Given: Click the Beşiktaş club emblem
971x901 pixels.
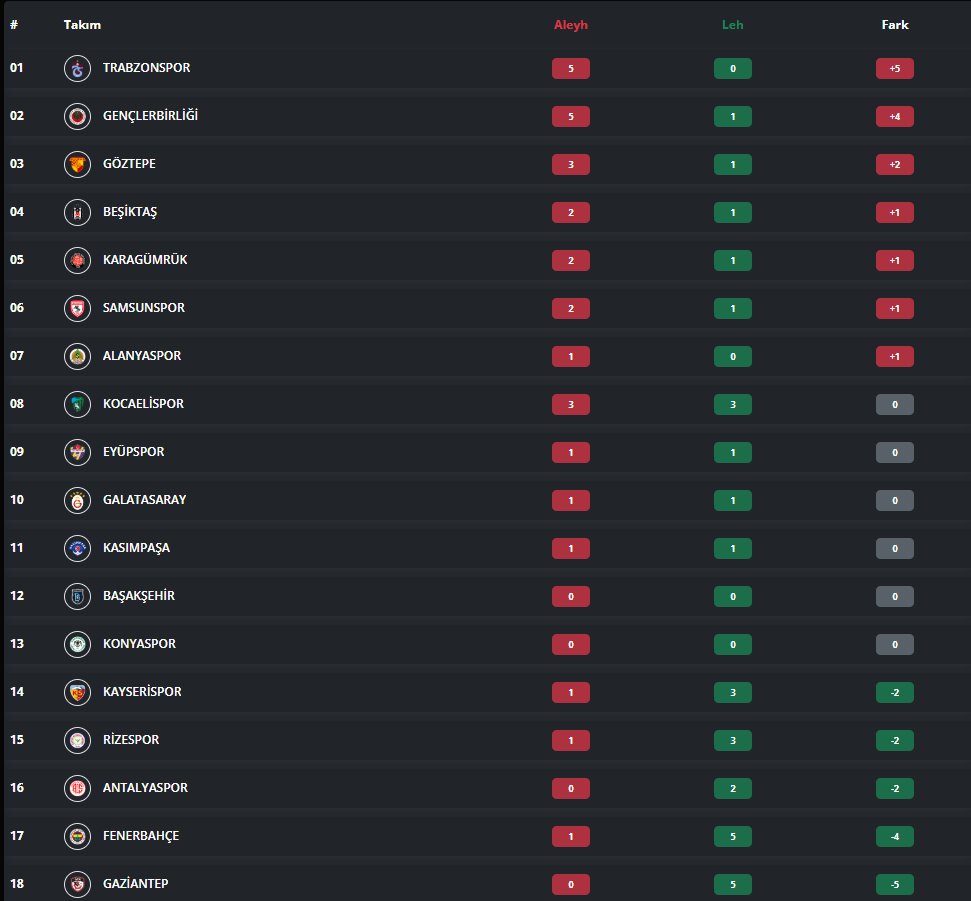Looking at the screenshot, I should [x=77, y=212].
